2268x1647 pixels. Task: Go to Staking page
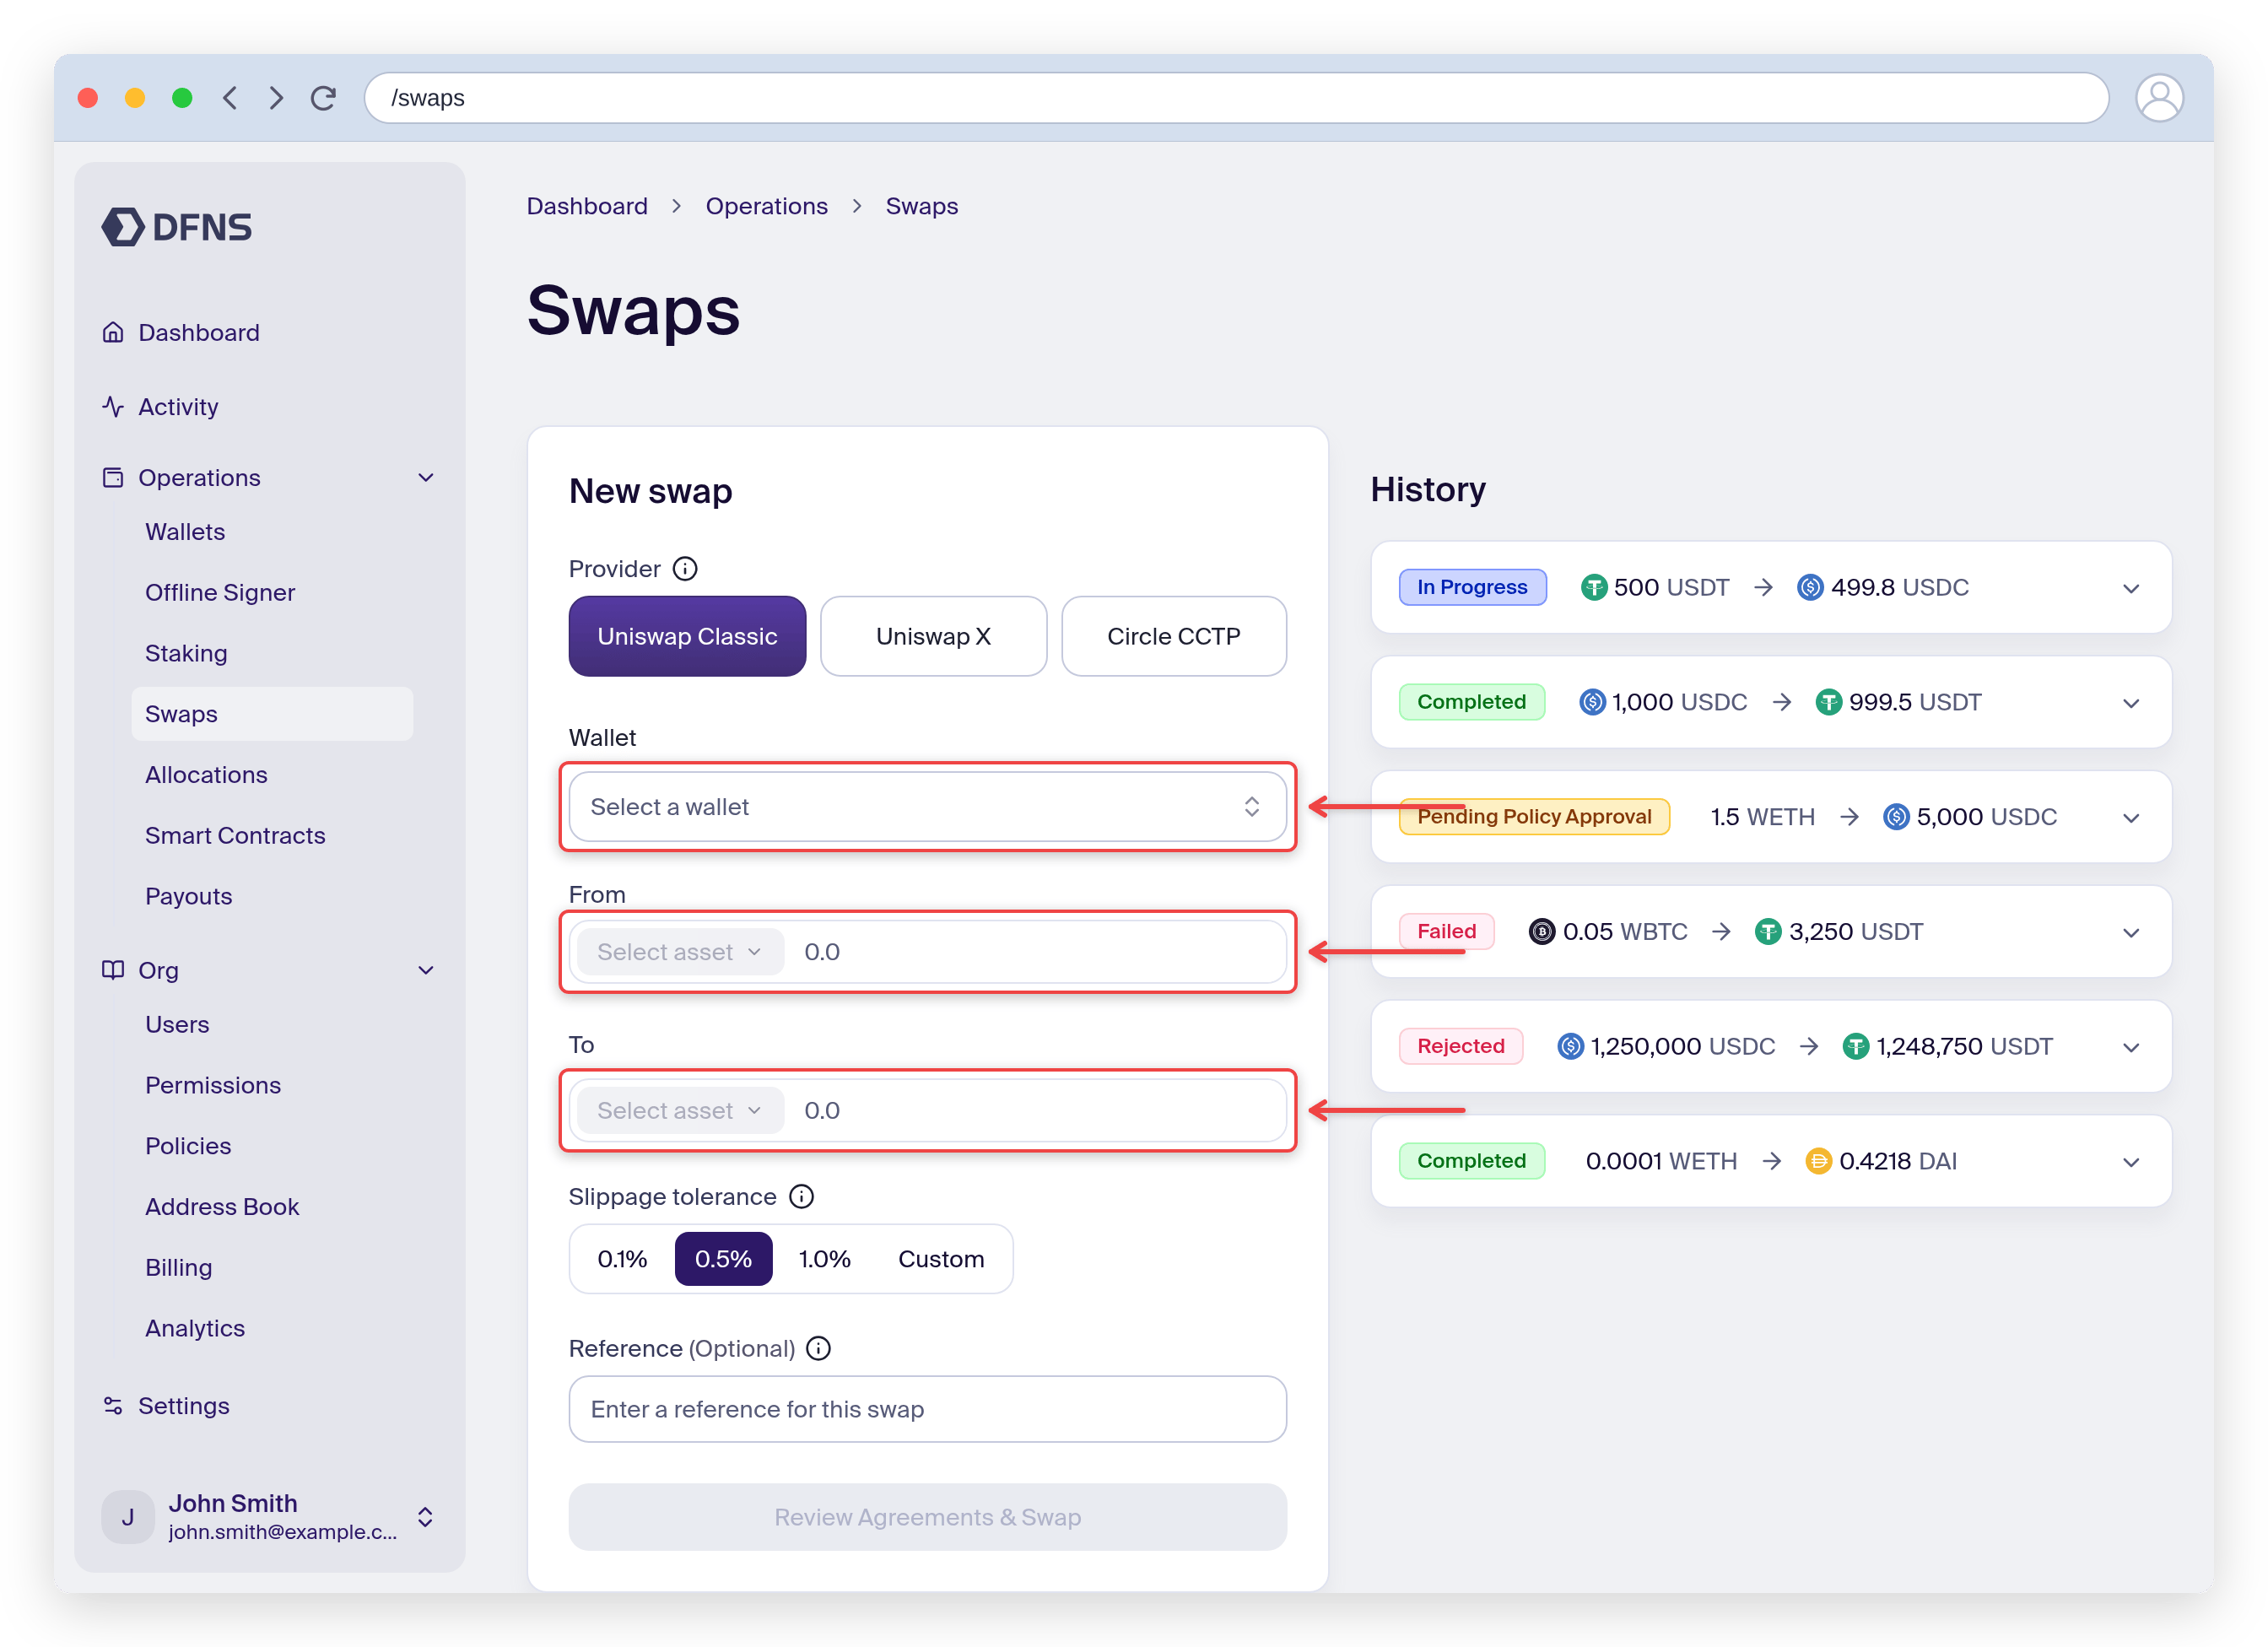click(x=186, y=654)
